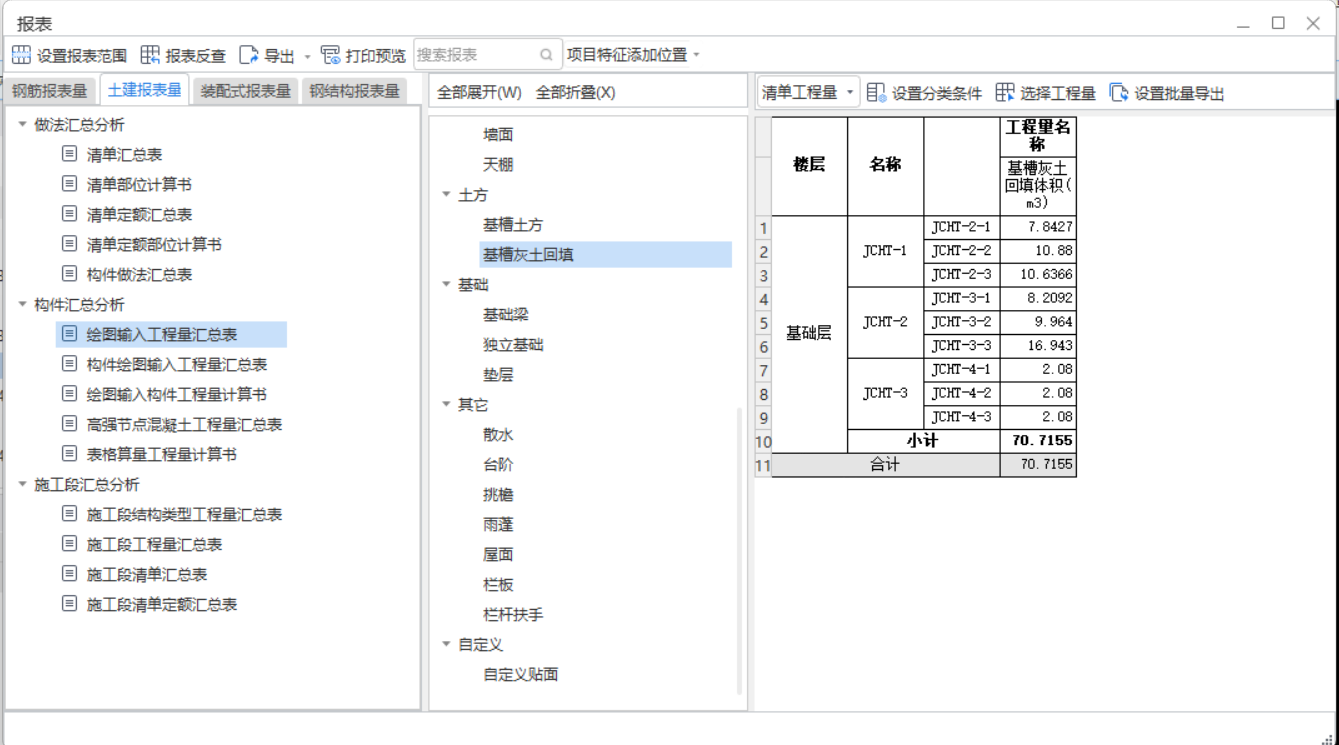Collapse the 做法汇总分析 tree node

pos(22,125)
